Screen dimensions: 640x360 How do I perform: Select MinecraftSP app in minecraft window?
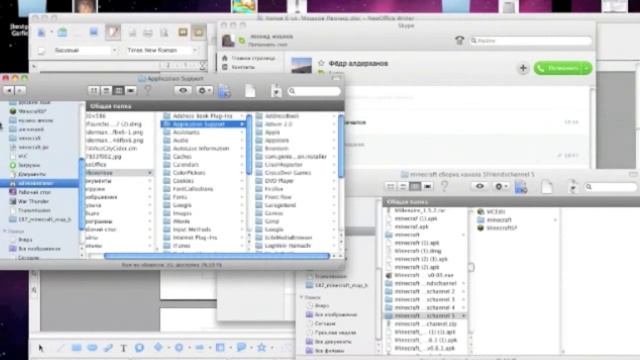[x=497, y=228]
